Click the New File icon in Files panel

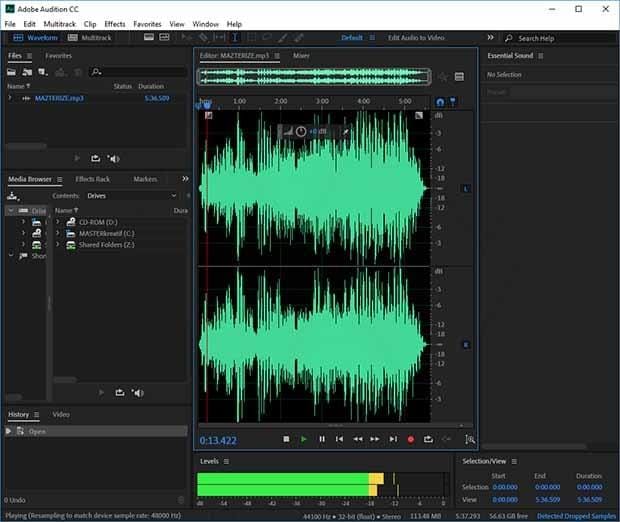coord(43,72)
